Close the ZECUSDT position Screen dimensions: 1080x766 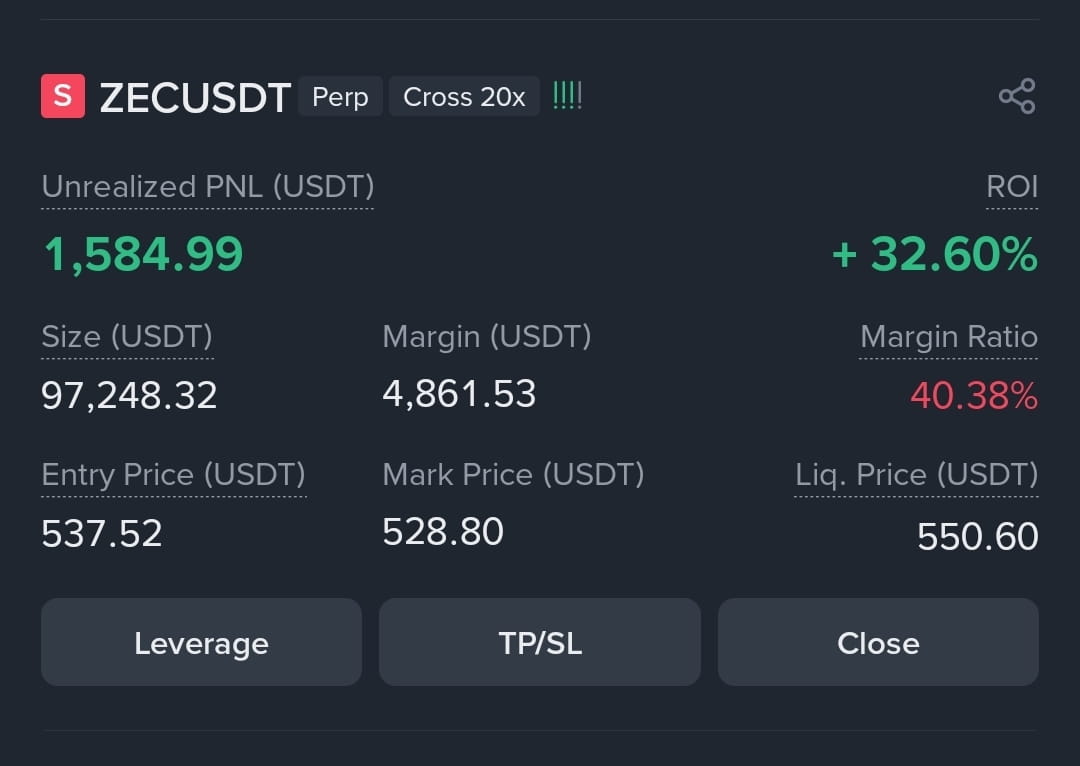pos(878,642)
